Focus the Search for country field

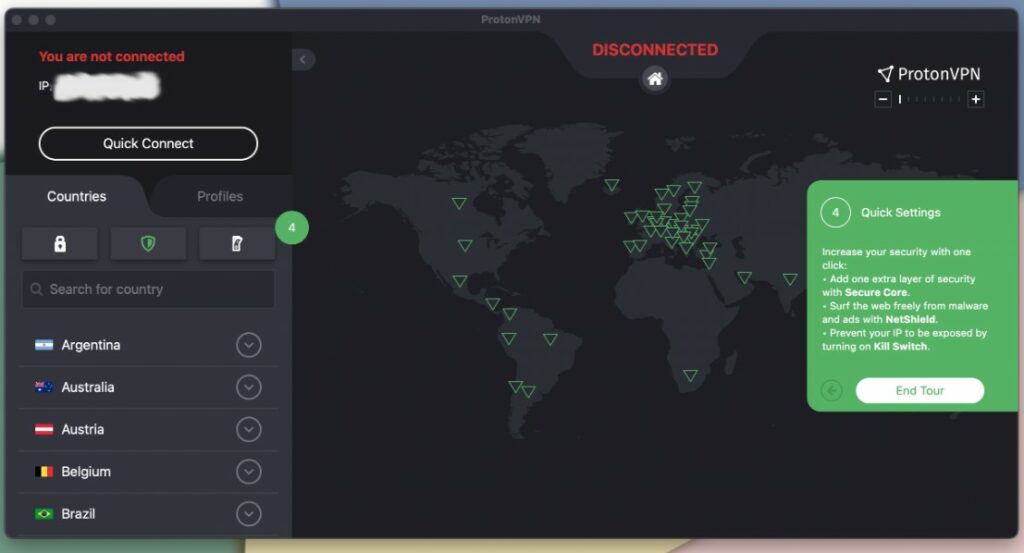pyautogui.click(x=148, y=289)
